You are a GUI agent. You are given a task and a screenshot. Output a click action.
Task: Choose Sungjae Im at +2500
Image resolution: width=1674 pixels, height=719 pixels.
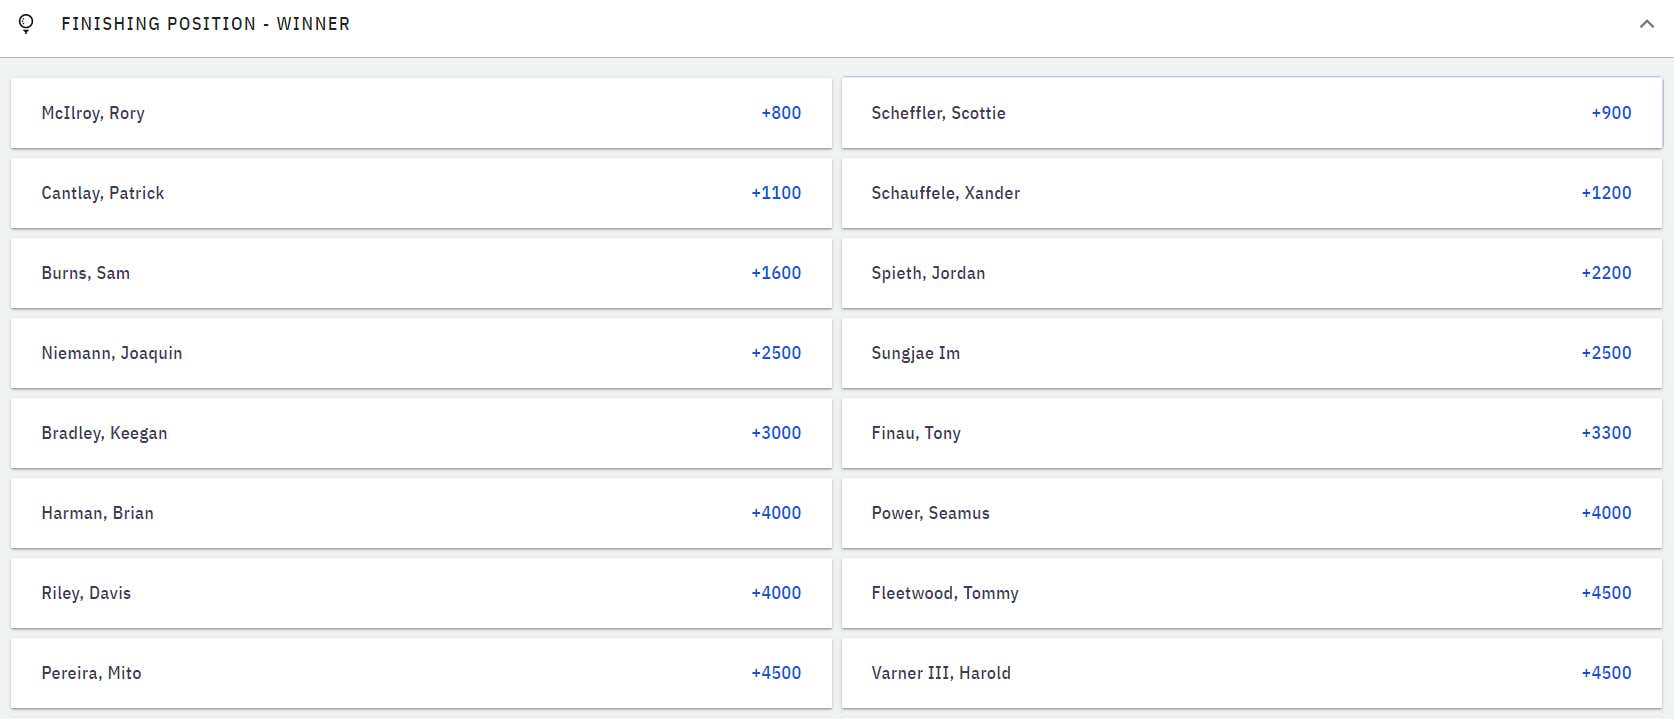click(1252, 353)
